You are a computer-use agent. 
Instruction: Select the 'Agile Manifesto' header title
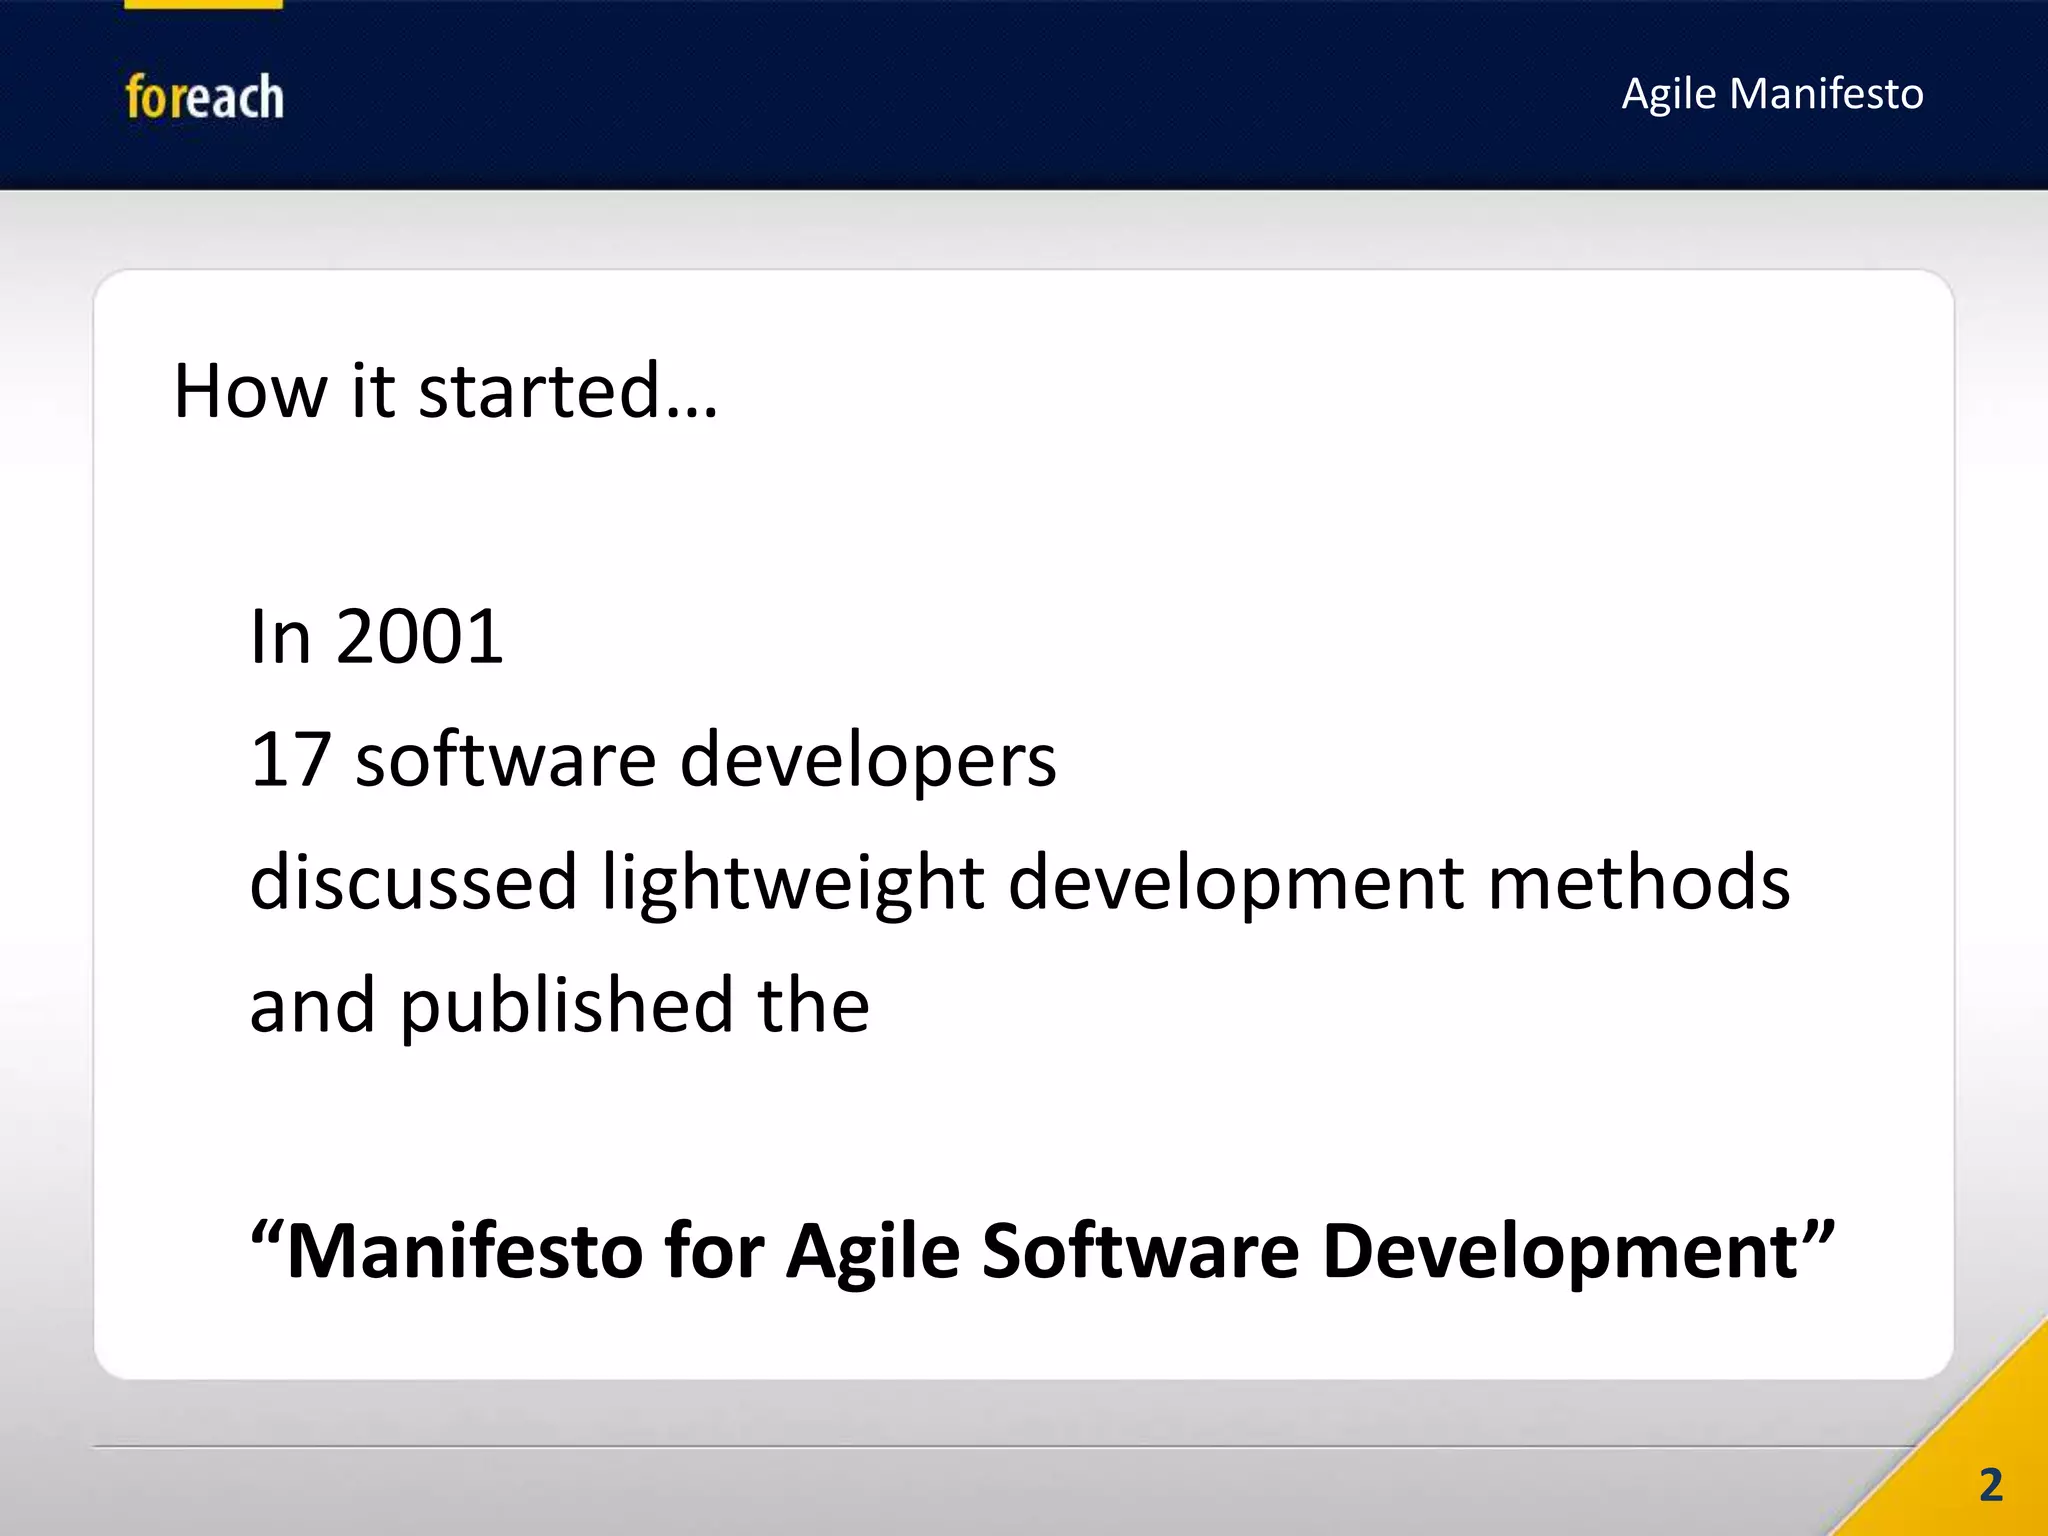coord(1772,94)
